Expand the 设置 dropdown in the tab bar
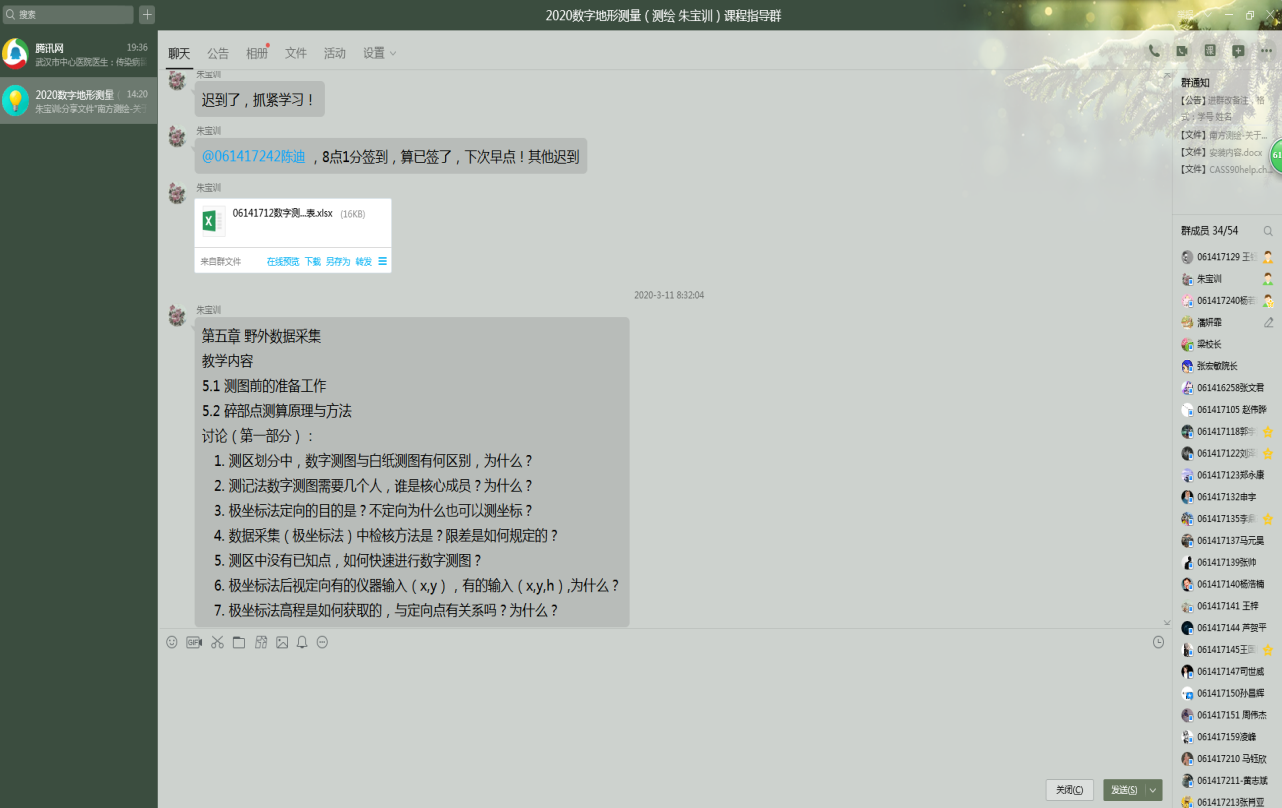 coord(380,53)
